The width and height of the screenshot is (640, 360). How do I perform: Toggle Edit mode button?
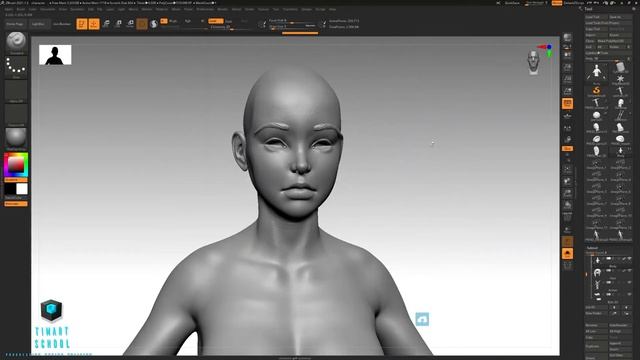82,24
